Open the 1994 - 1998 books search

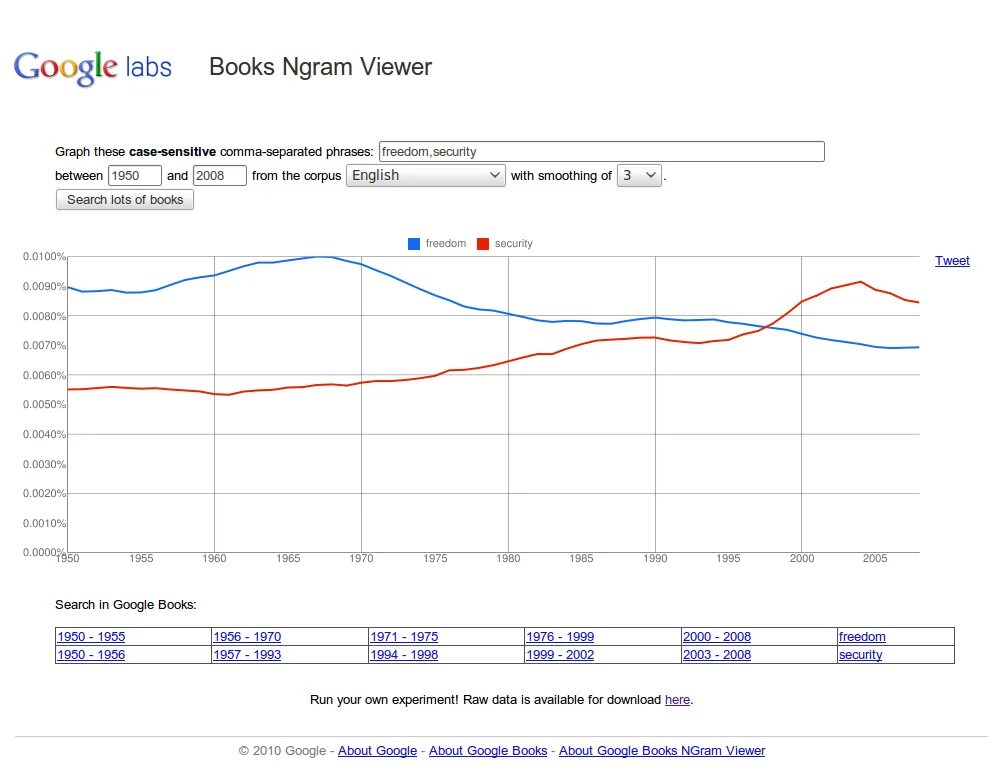[403, 654]
